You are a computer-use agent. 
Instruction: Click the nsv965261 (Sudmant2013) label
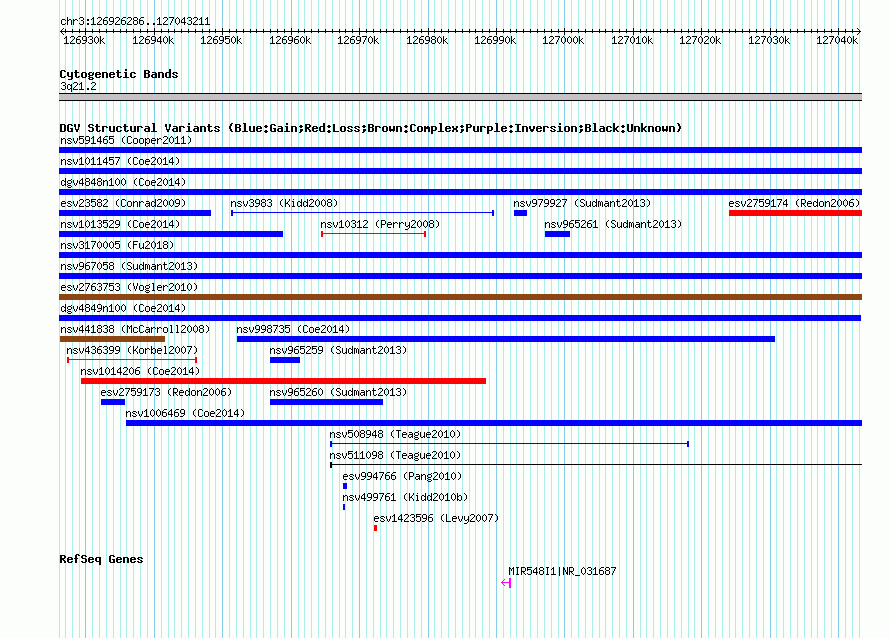pos(613,224)
